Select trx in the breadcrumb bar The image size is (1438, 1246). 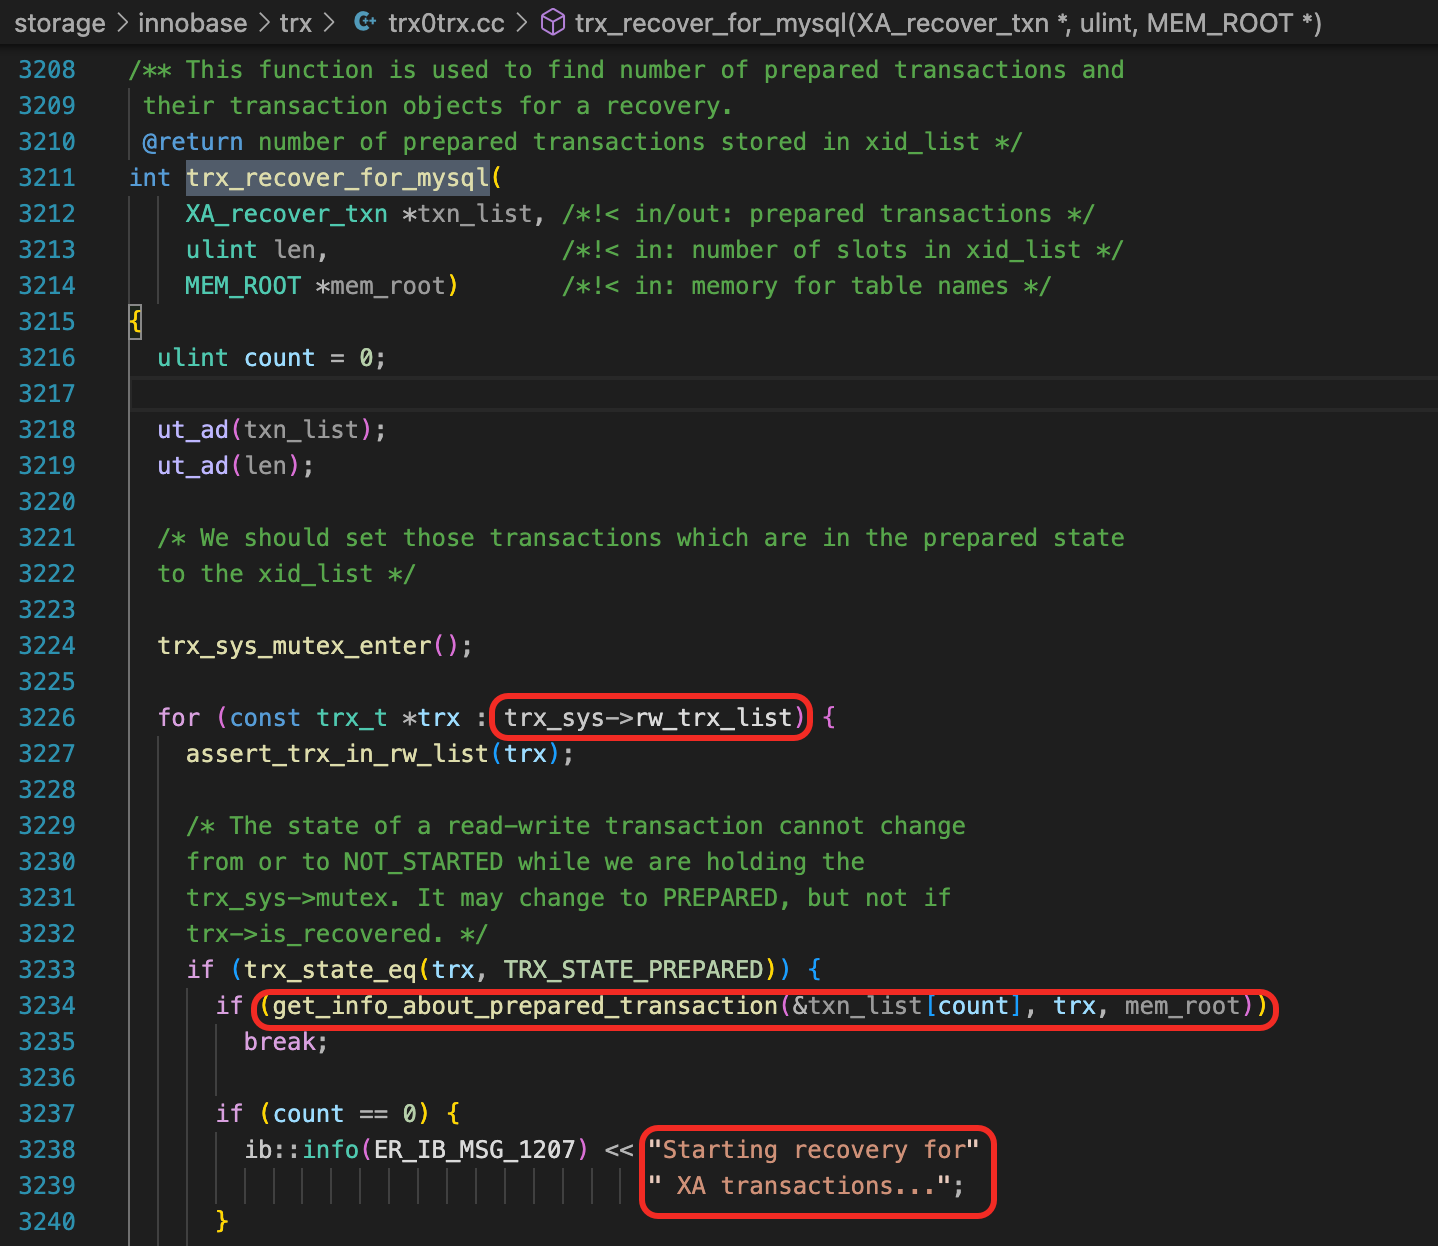tap(296, 22)
